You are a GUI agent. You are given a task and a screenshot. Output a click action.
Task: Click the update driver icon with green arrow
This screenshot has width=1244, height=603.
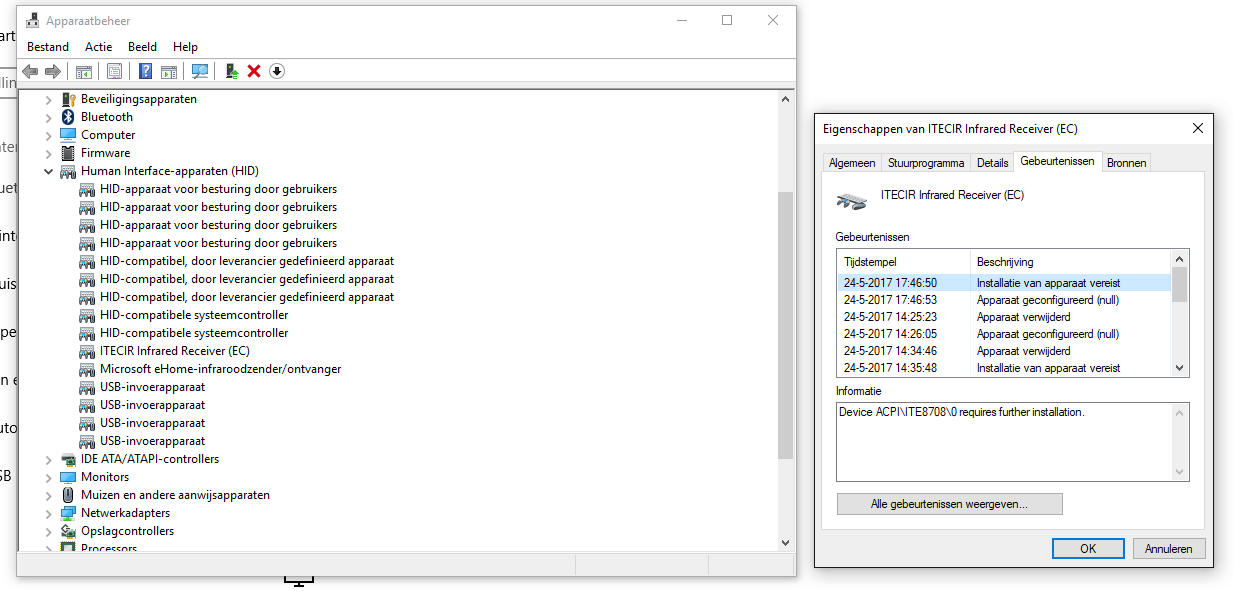tap(231, 71)
